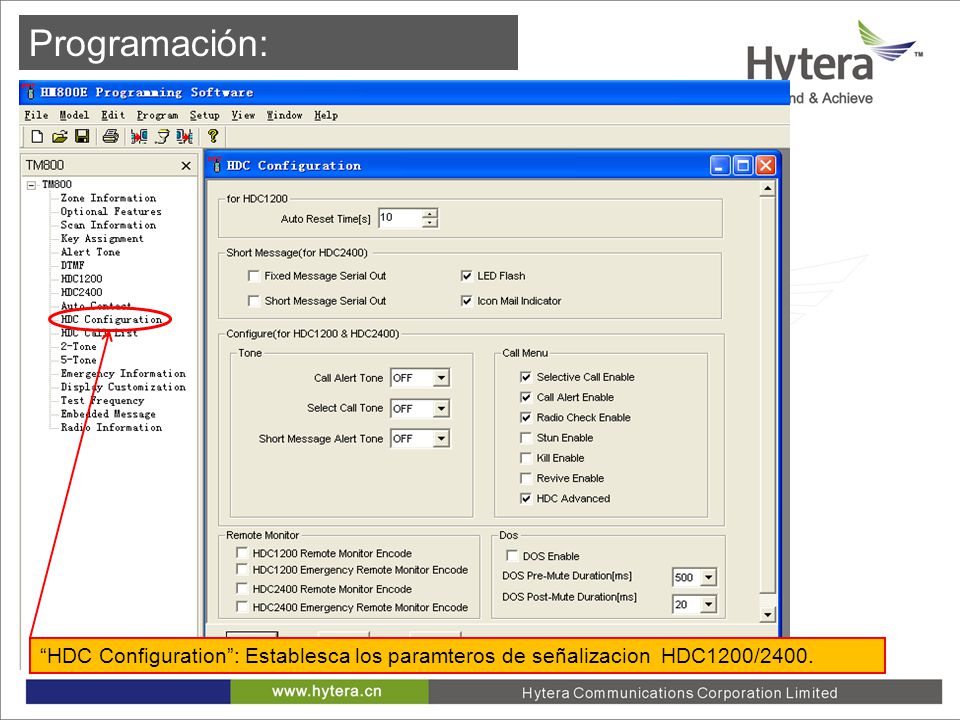Increase Auto Reset Time with up arrow

click(430, 213)
